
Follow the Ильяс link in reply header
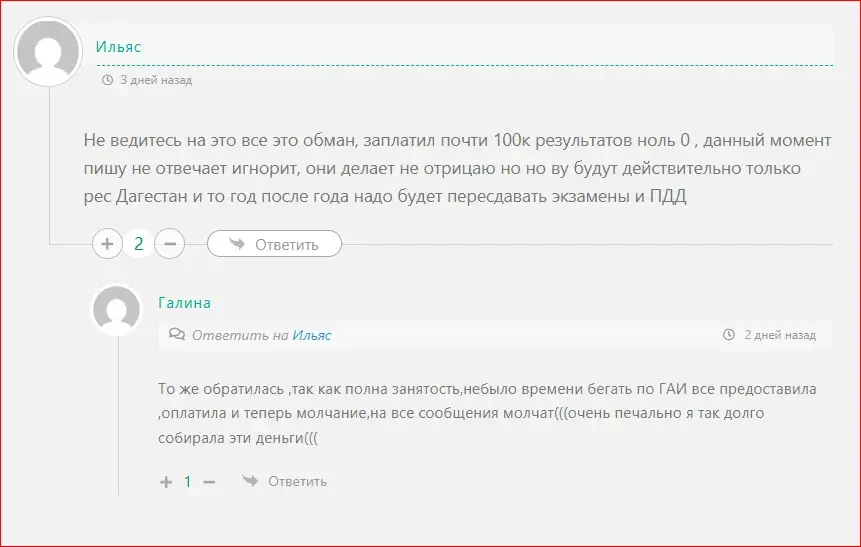(x=312, y=335)
